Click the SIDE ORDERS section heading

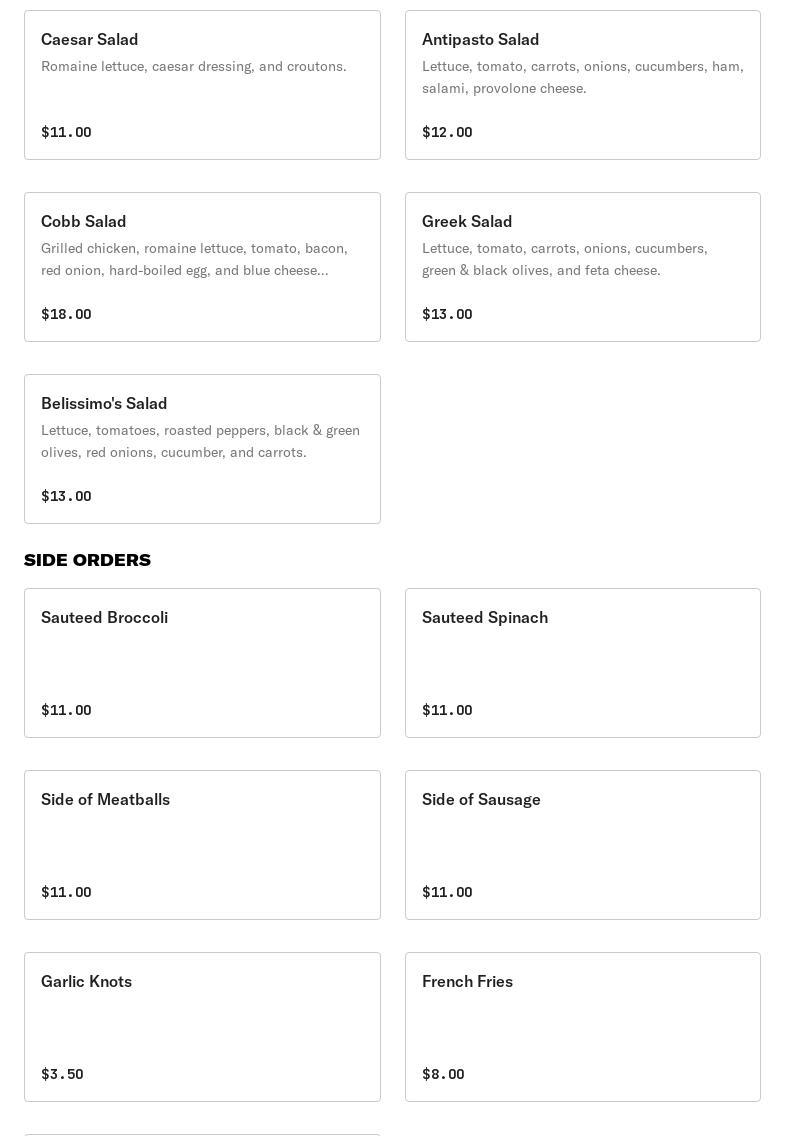pos(88,560)
